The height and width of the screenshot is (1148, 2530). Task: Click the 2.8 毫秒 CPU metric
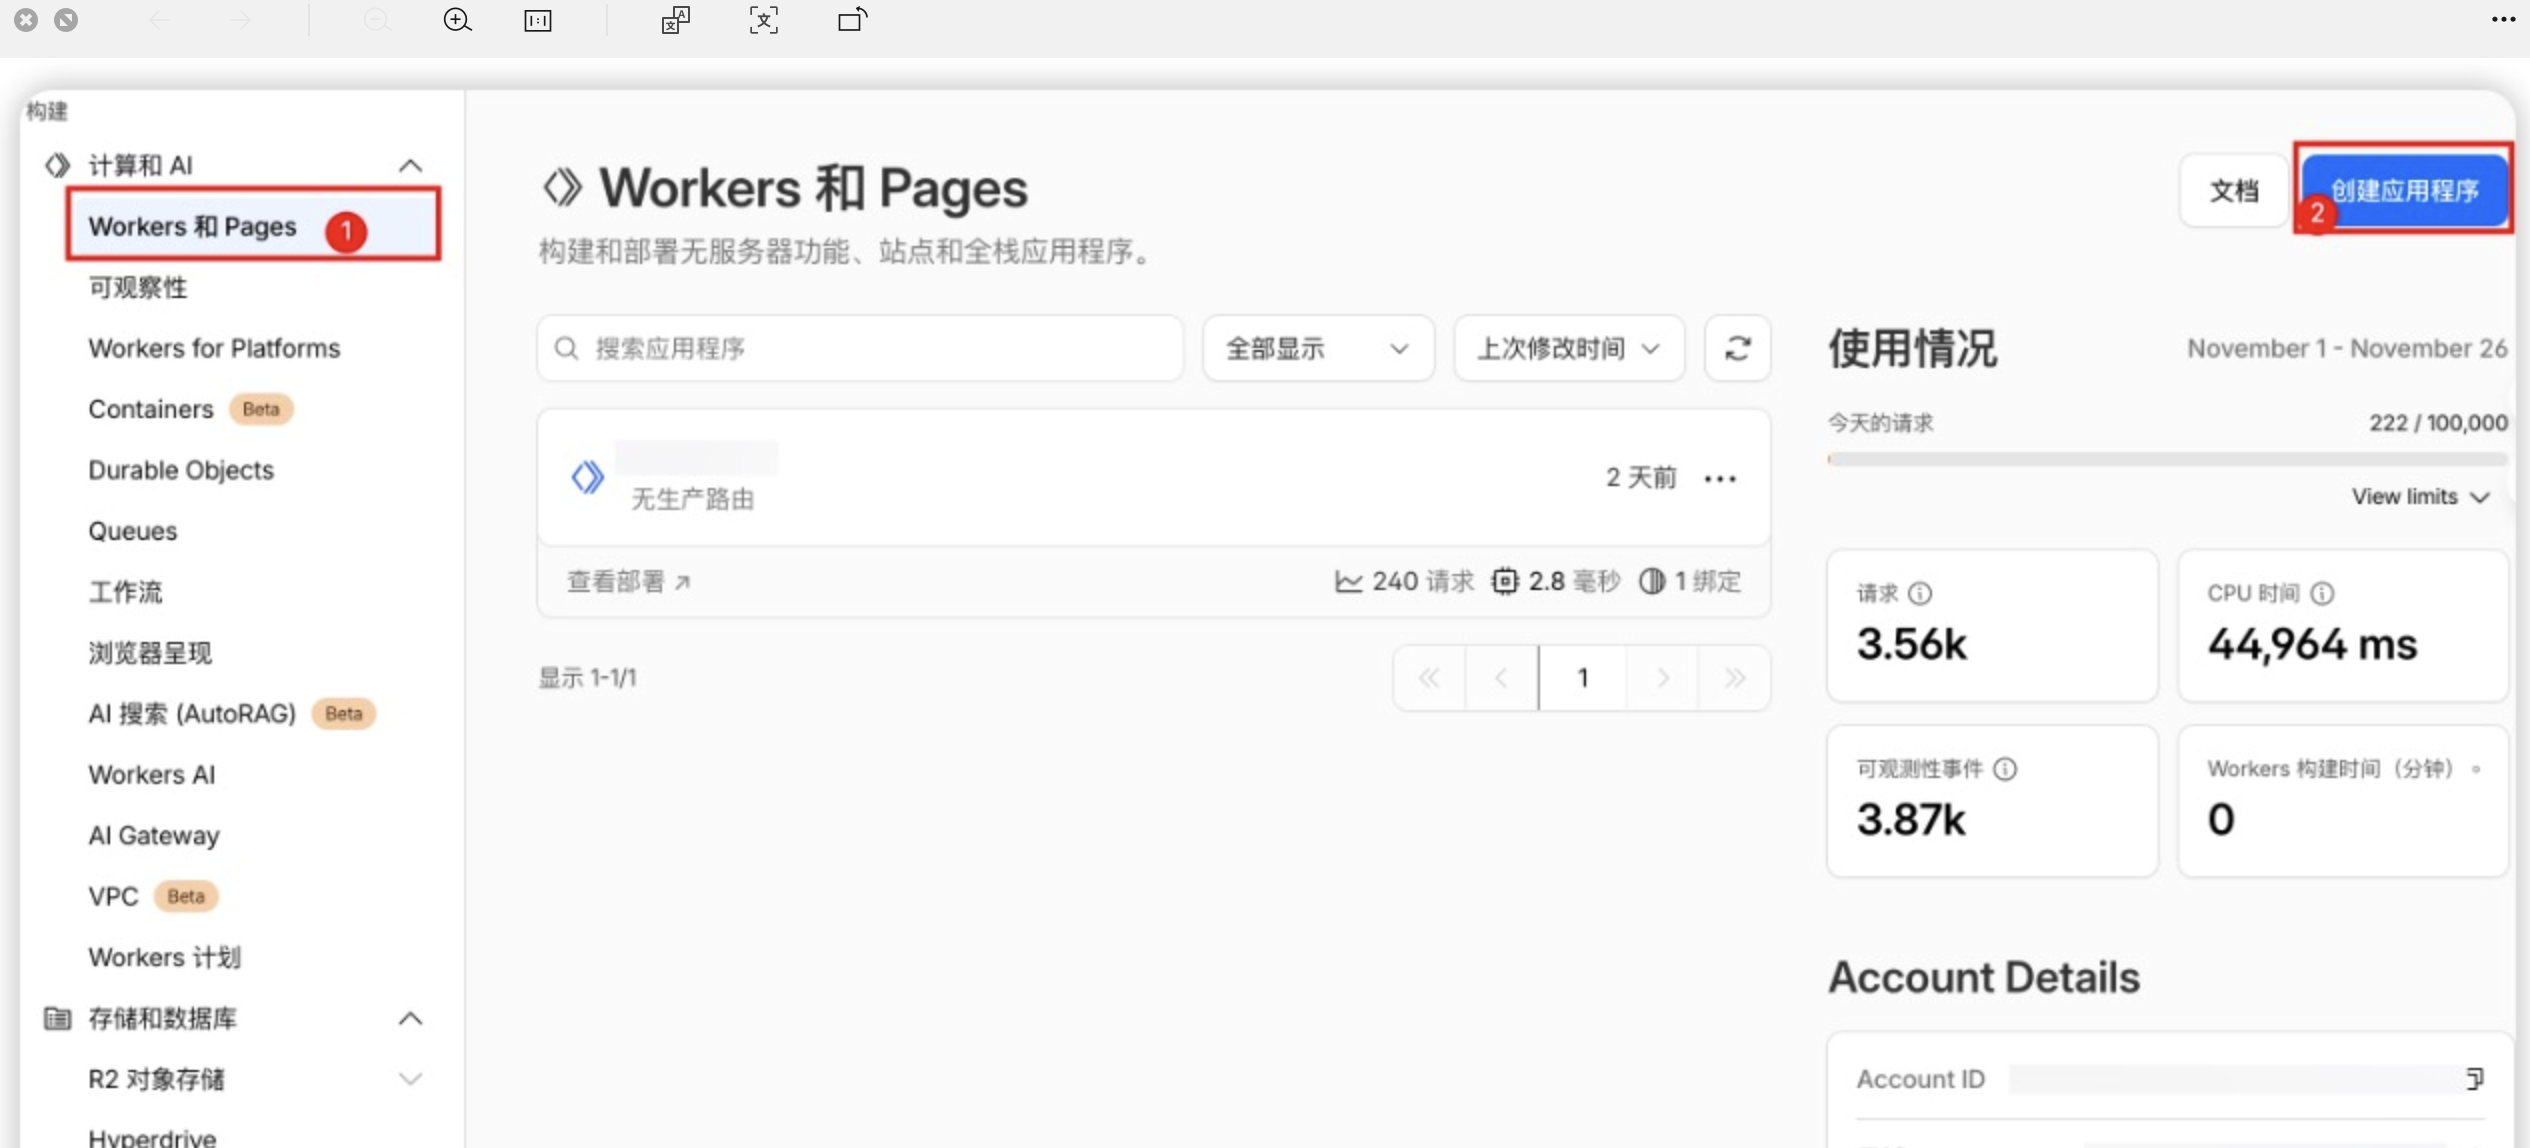(1555, 581)
